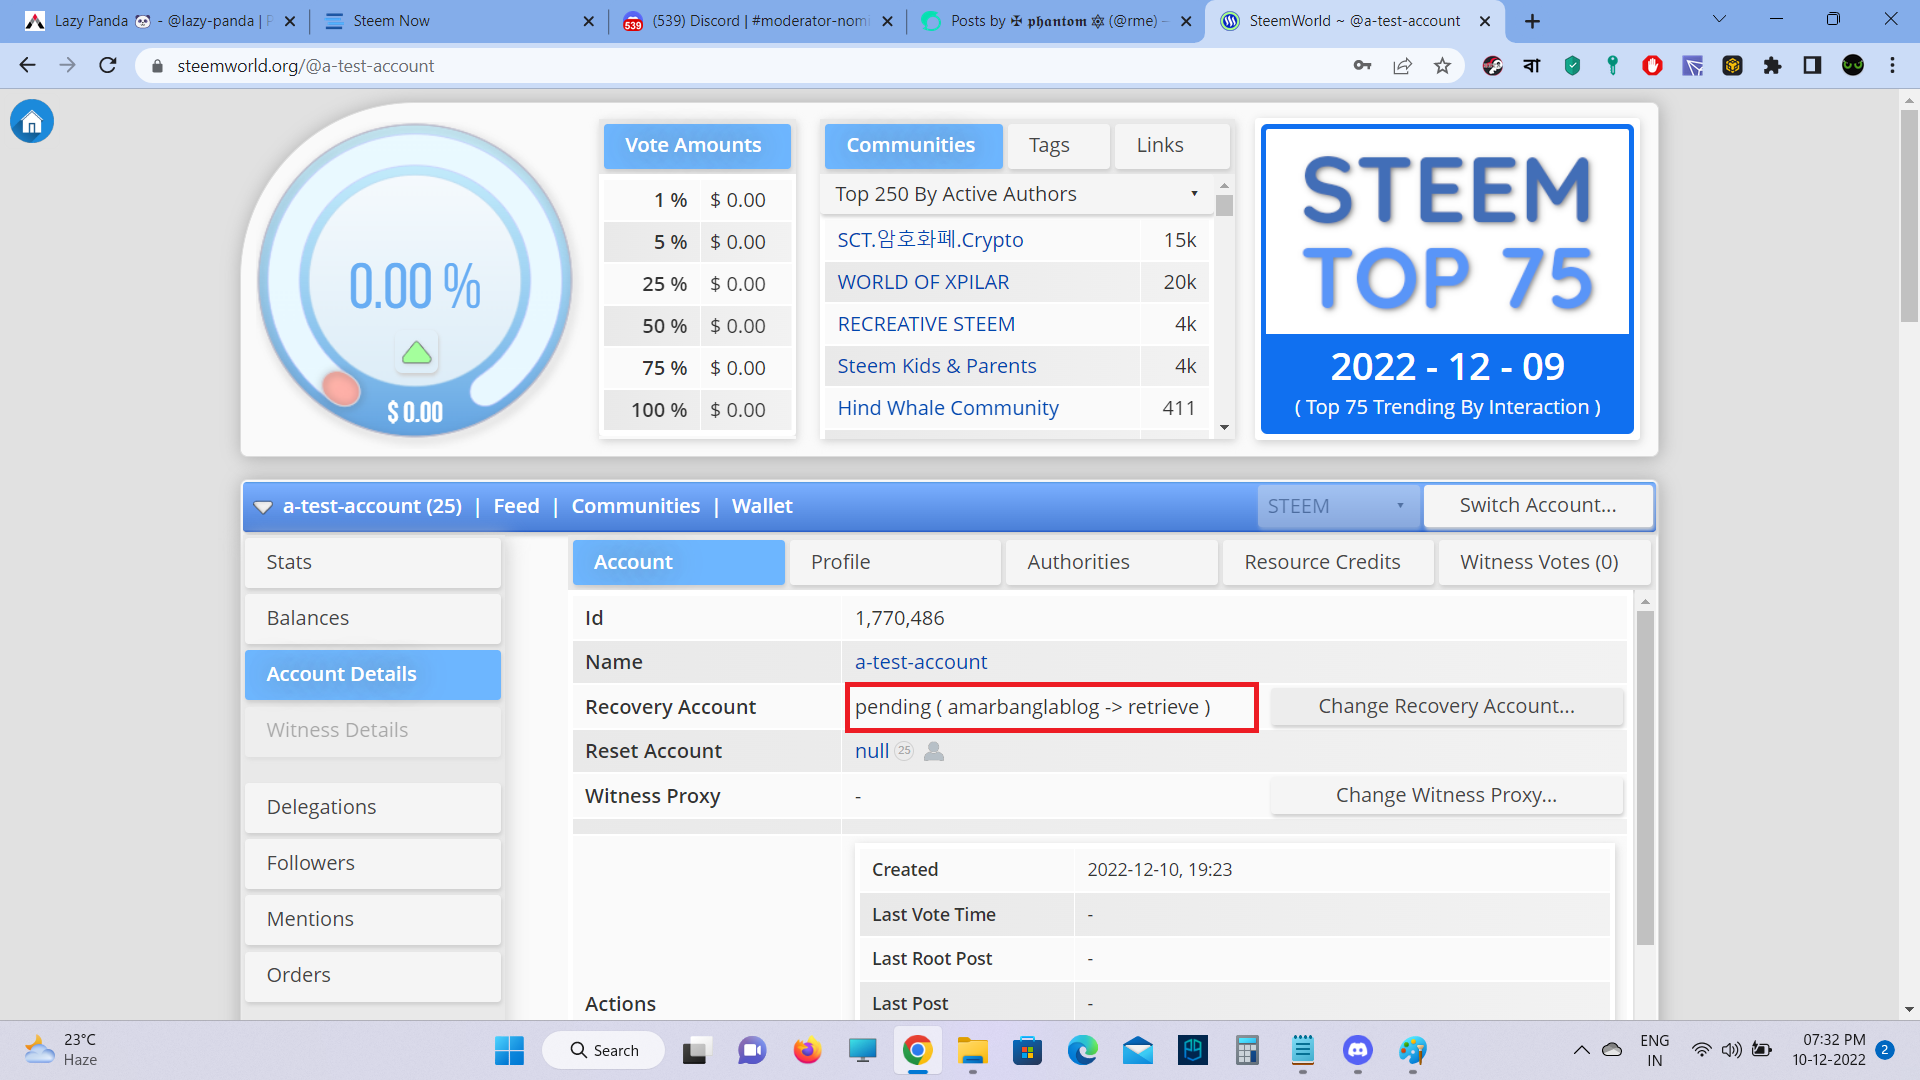The image size is (1920, 1080).
Task: Reload the page with the refresh icon
Action: click(108, 66)
